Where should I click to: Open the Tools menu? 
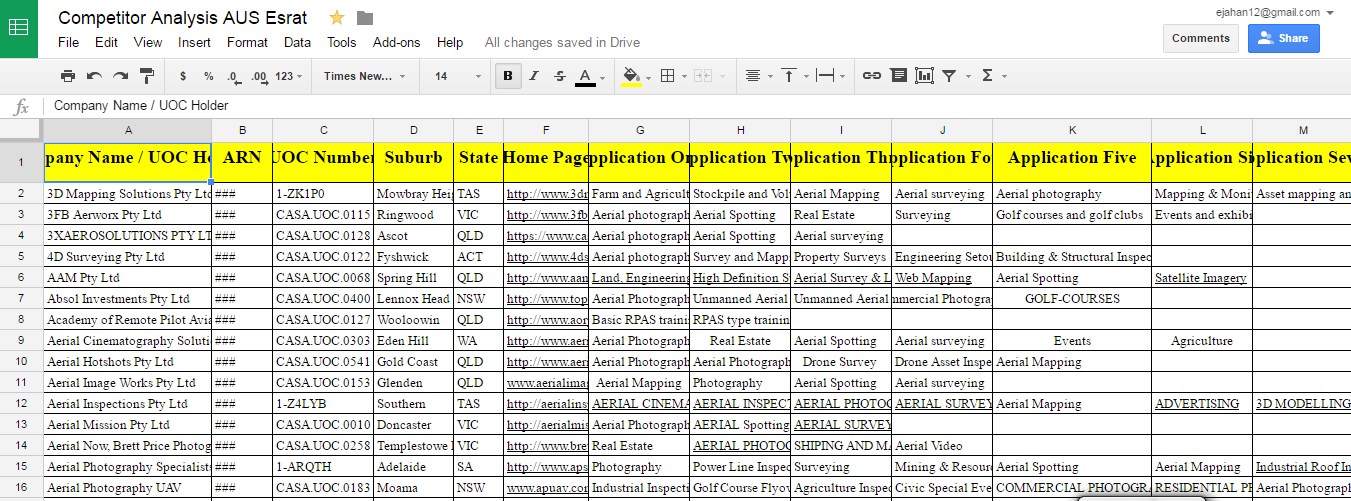[342, 43]
